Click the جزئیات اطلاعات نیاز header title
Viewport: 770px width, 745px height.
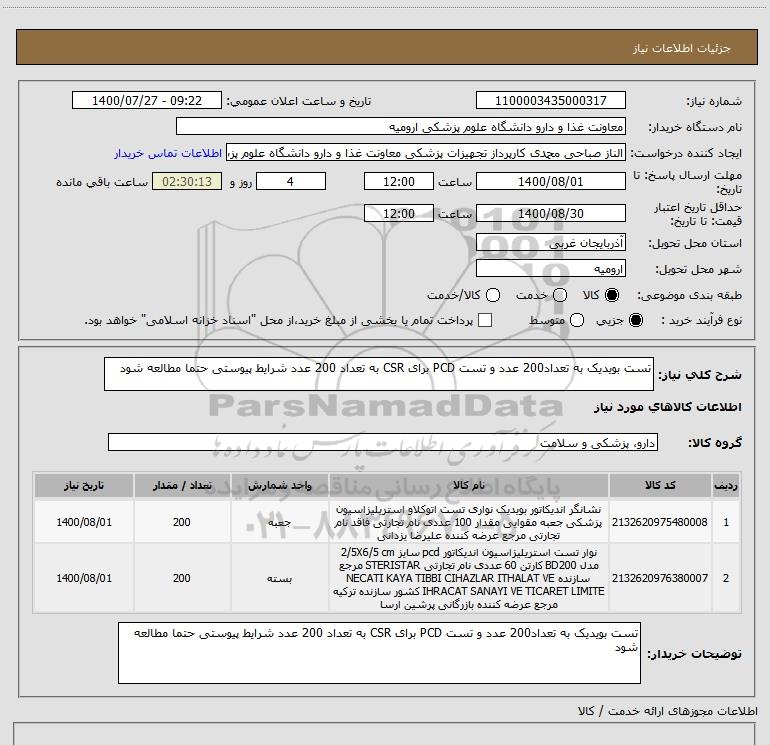(681, 48)
